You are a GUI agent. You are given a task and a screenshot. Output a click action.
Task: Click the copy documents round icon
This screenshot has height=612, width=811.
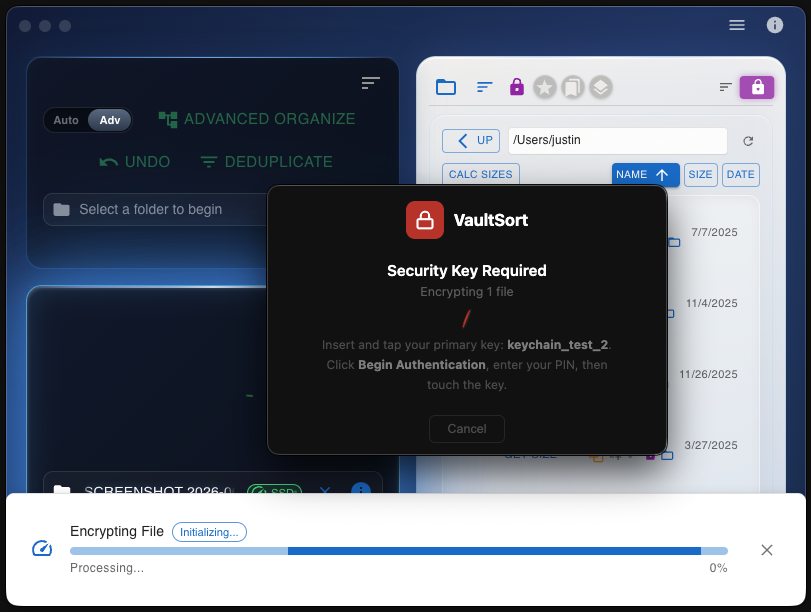tap(573, 87)
